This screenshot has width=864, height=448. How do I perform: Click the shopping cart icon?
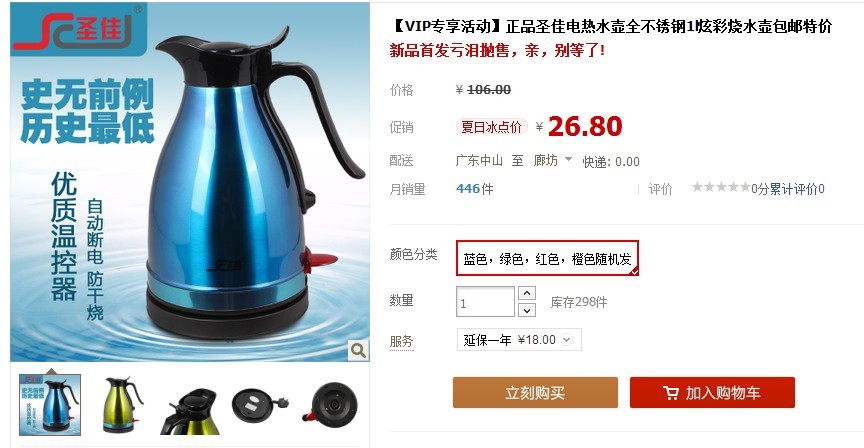(671, 393)
